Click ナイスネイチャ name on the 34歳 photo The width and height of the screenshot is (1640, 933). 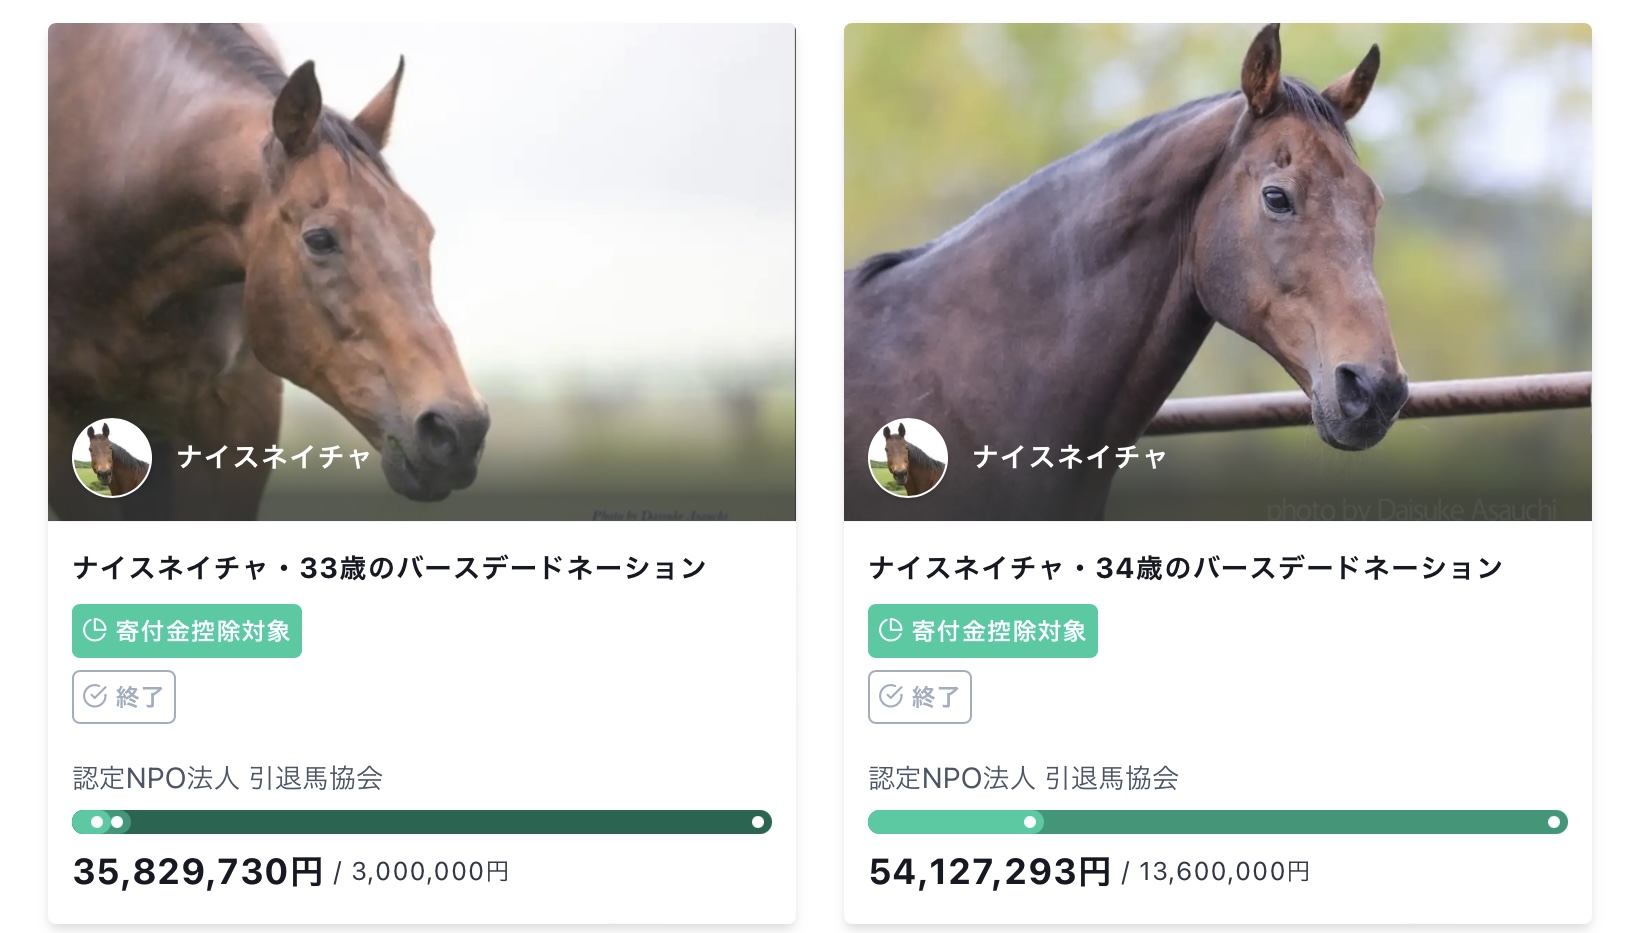pos(1070,457)
